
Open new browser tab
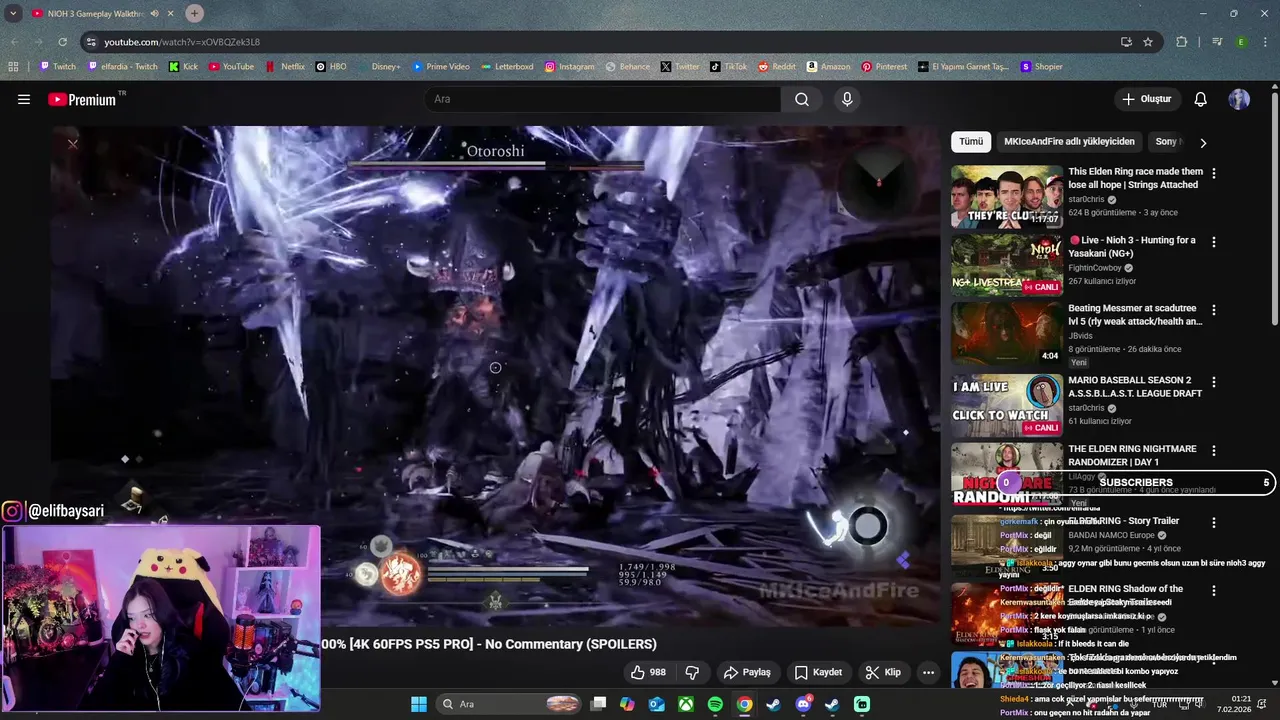194,13
